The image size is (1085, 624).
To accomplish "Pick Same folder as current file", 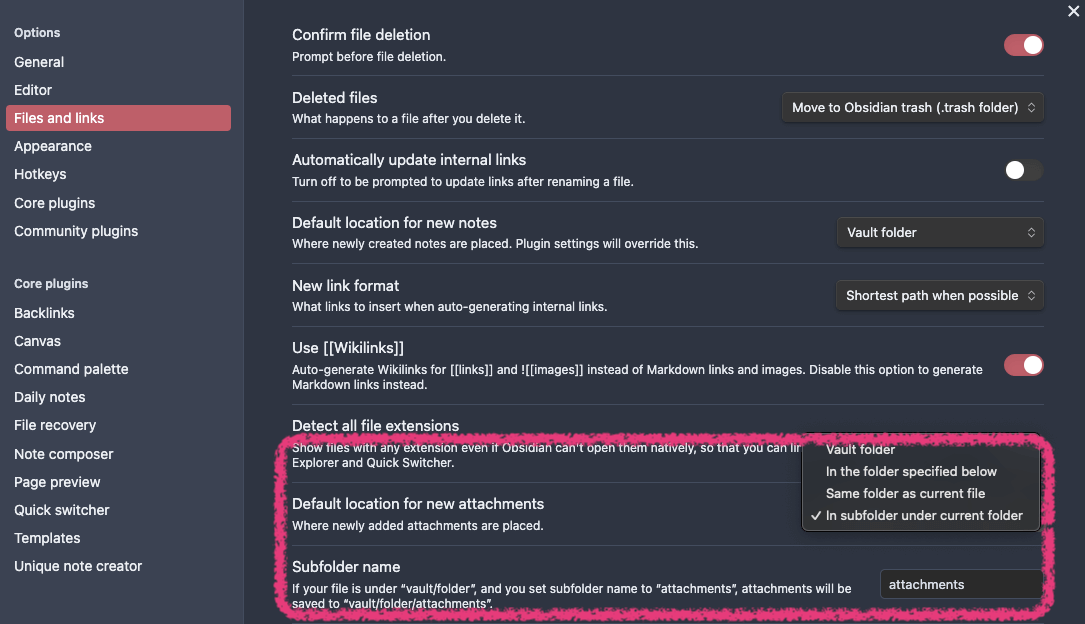I will click(905, 493).
